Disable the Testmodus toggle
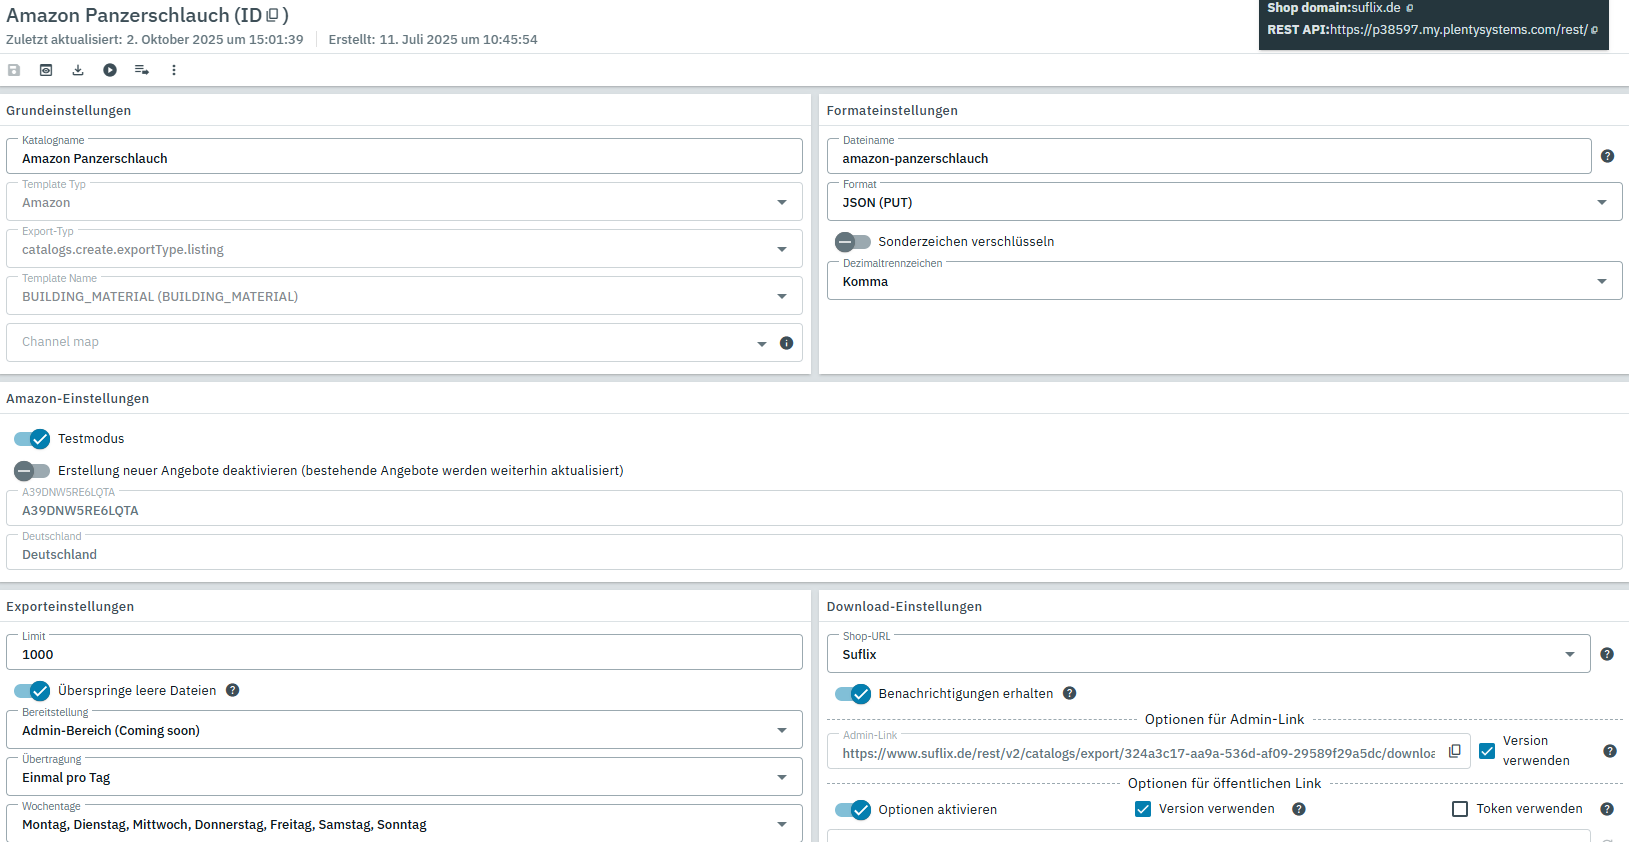 pyautogui.click(x=32, y=439)
